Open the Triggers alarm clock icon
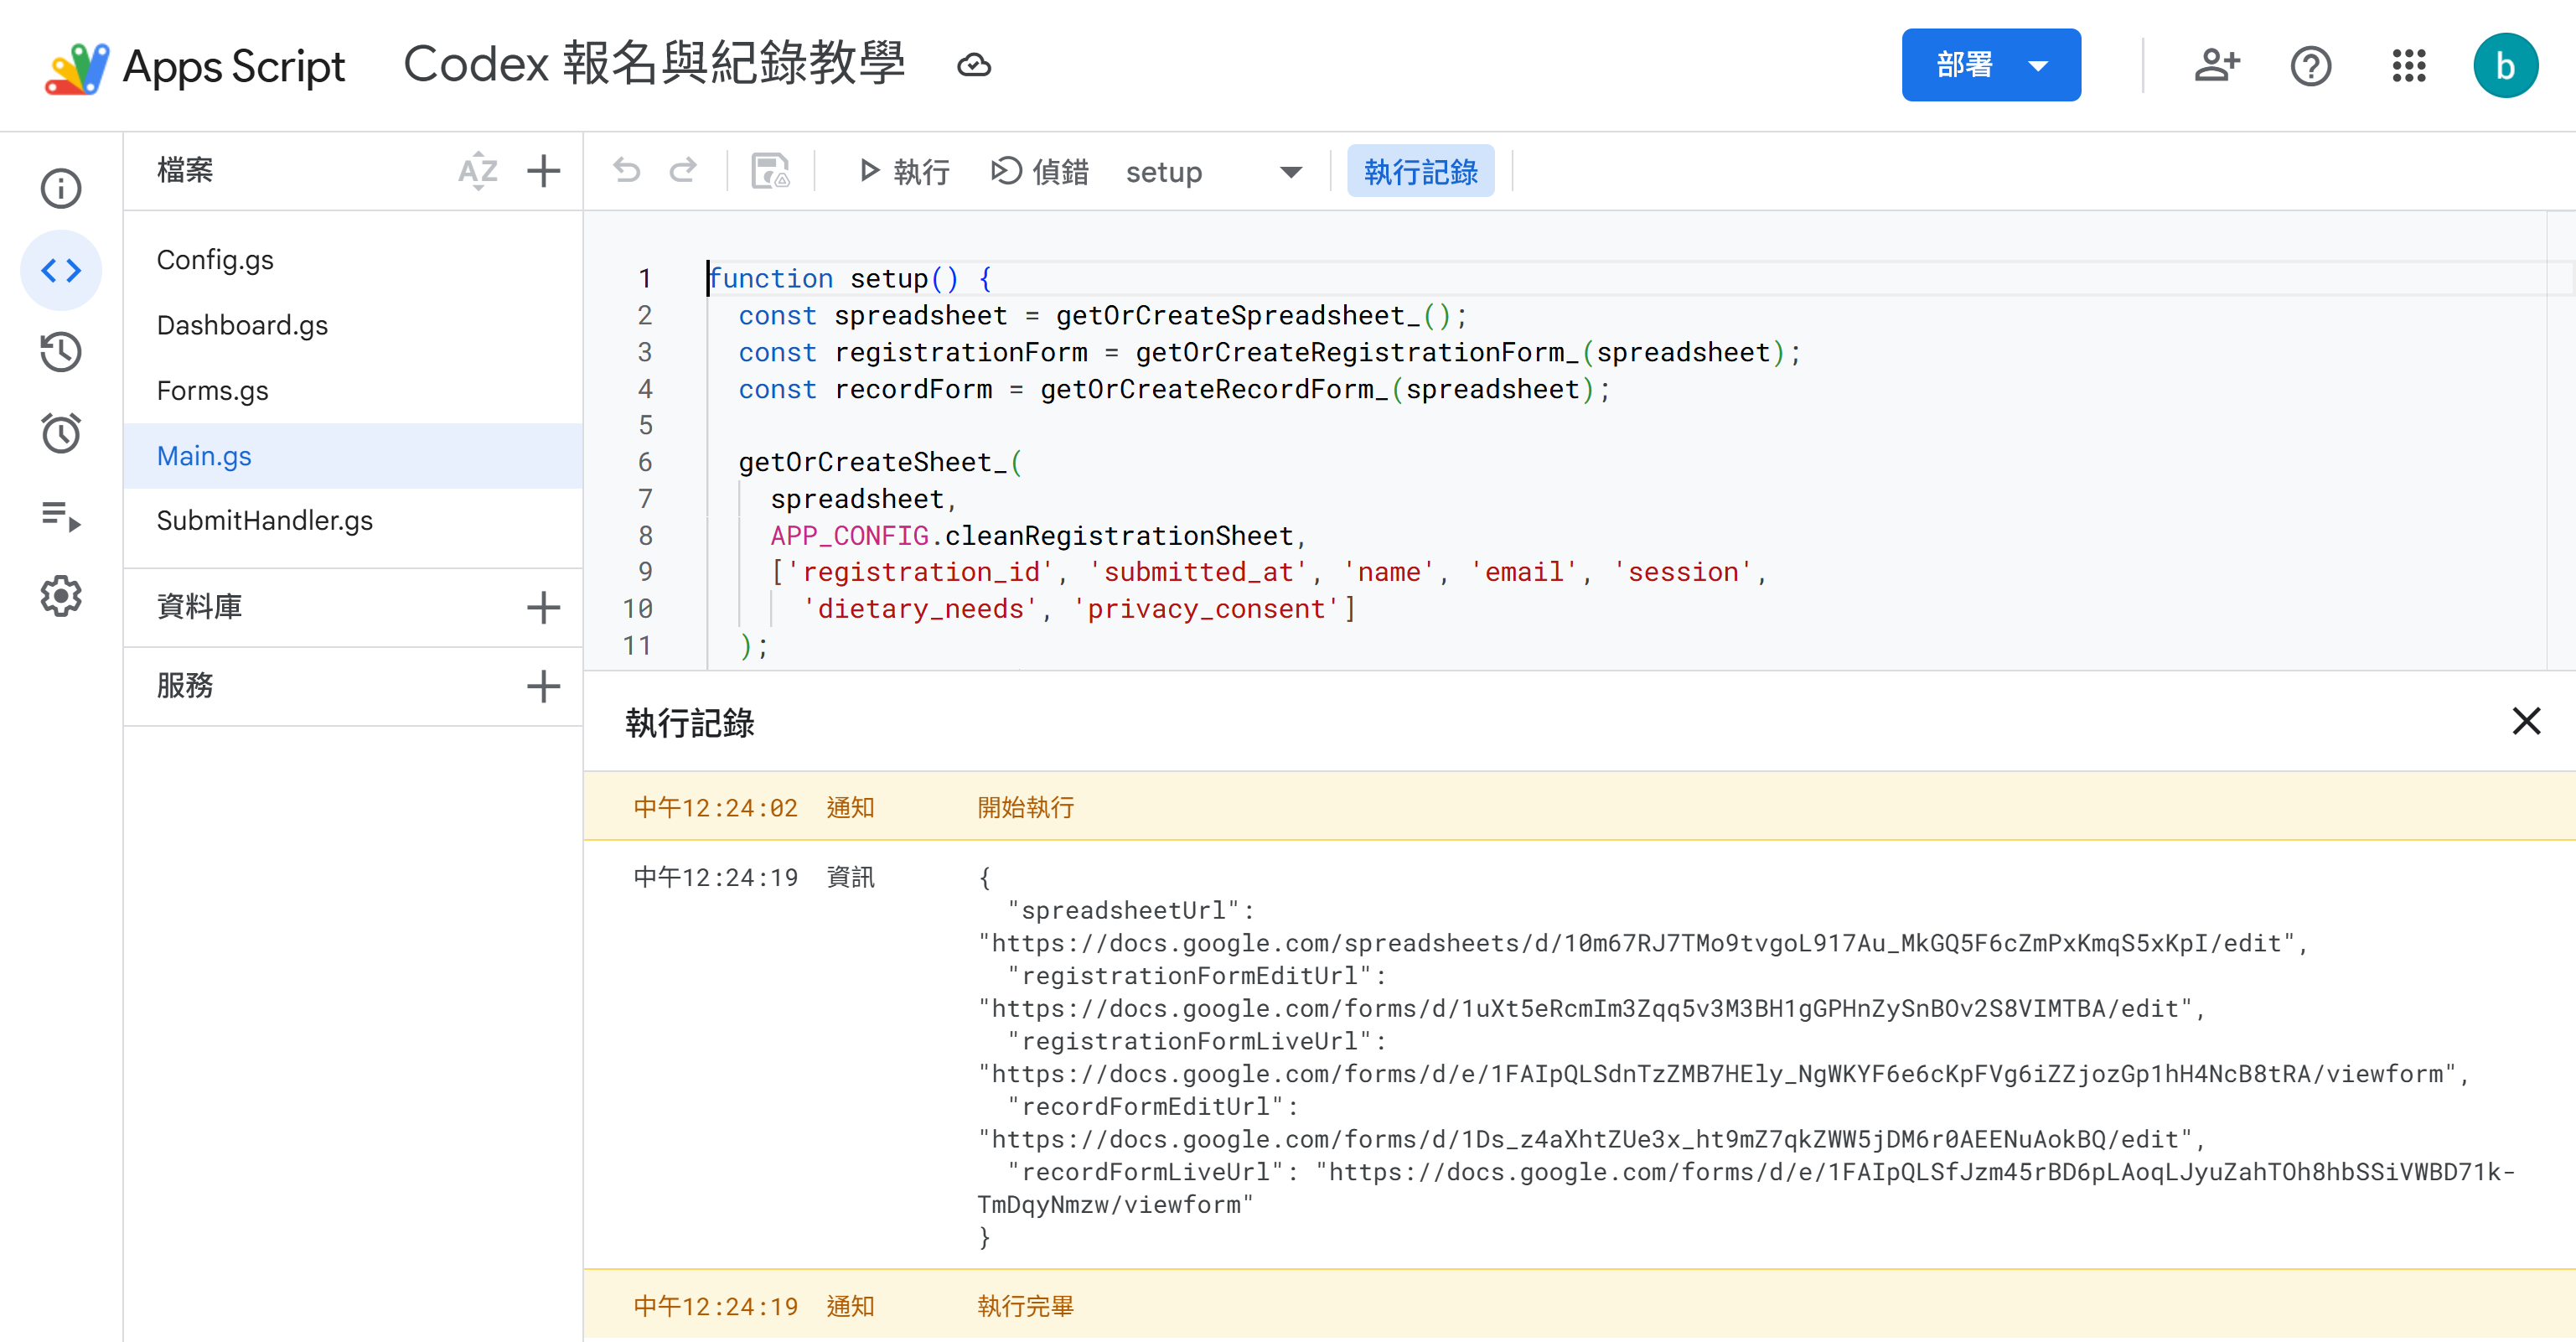 point(61,433)
